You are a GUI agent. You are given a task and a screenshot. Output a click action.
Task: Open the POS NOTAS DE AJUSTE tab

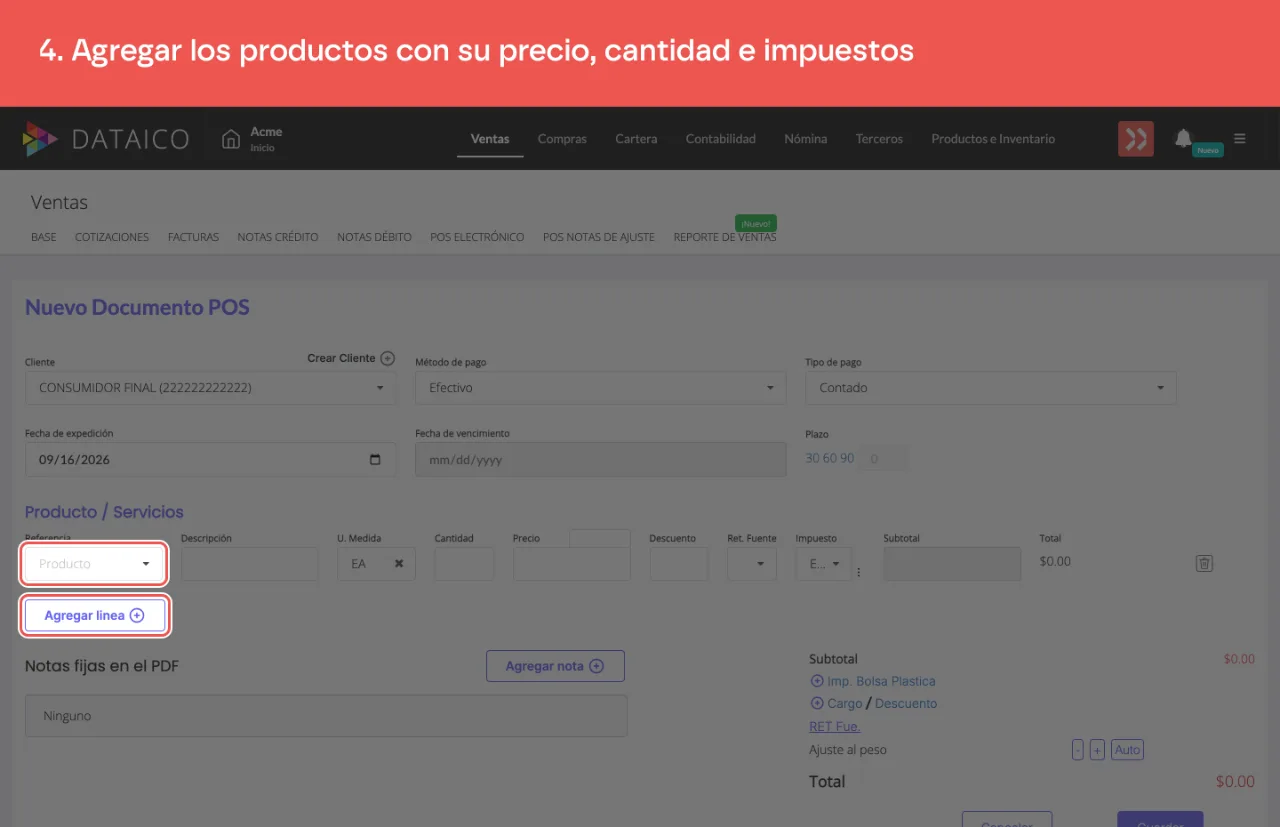click(x=599, y=237)
